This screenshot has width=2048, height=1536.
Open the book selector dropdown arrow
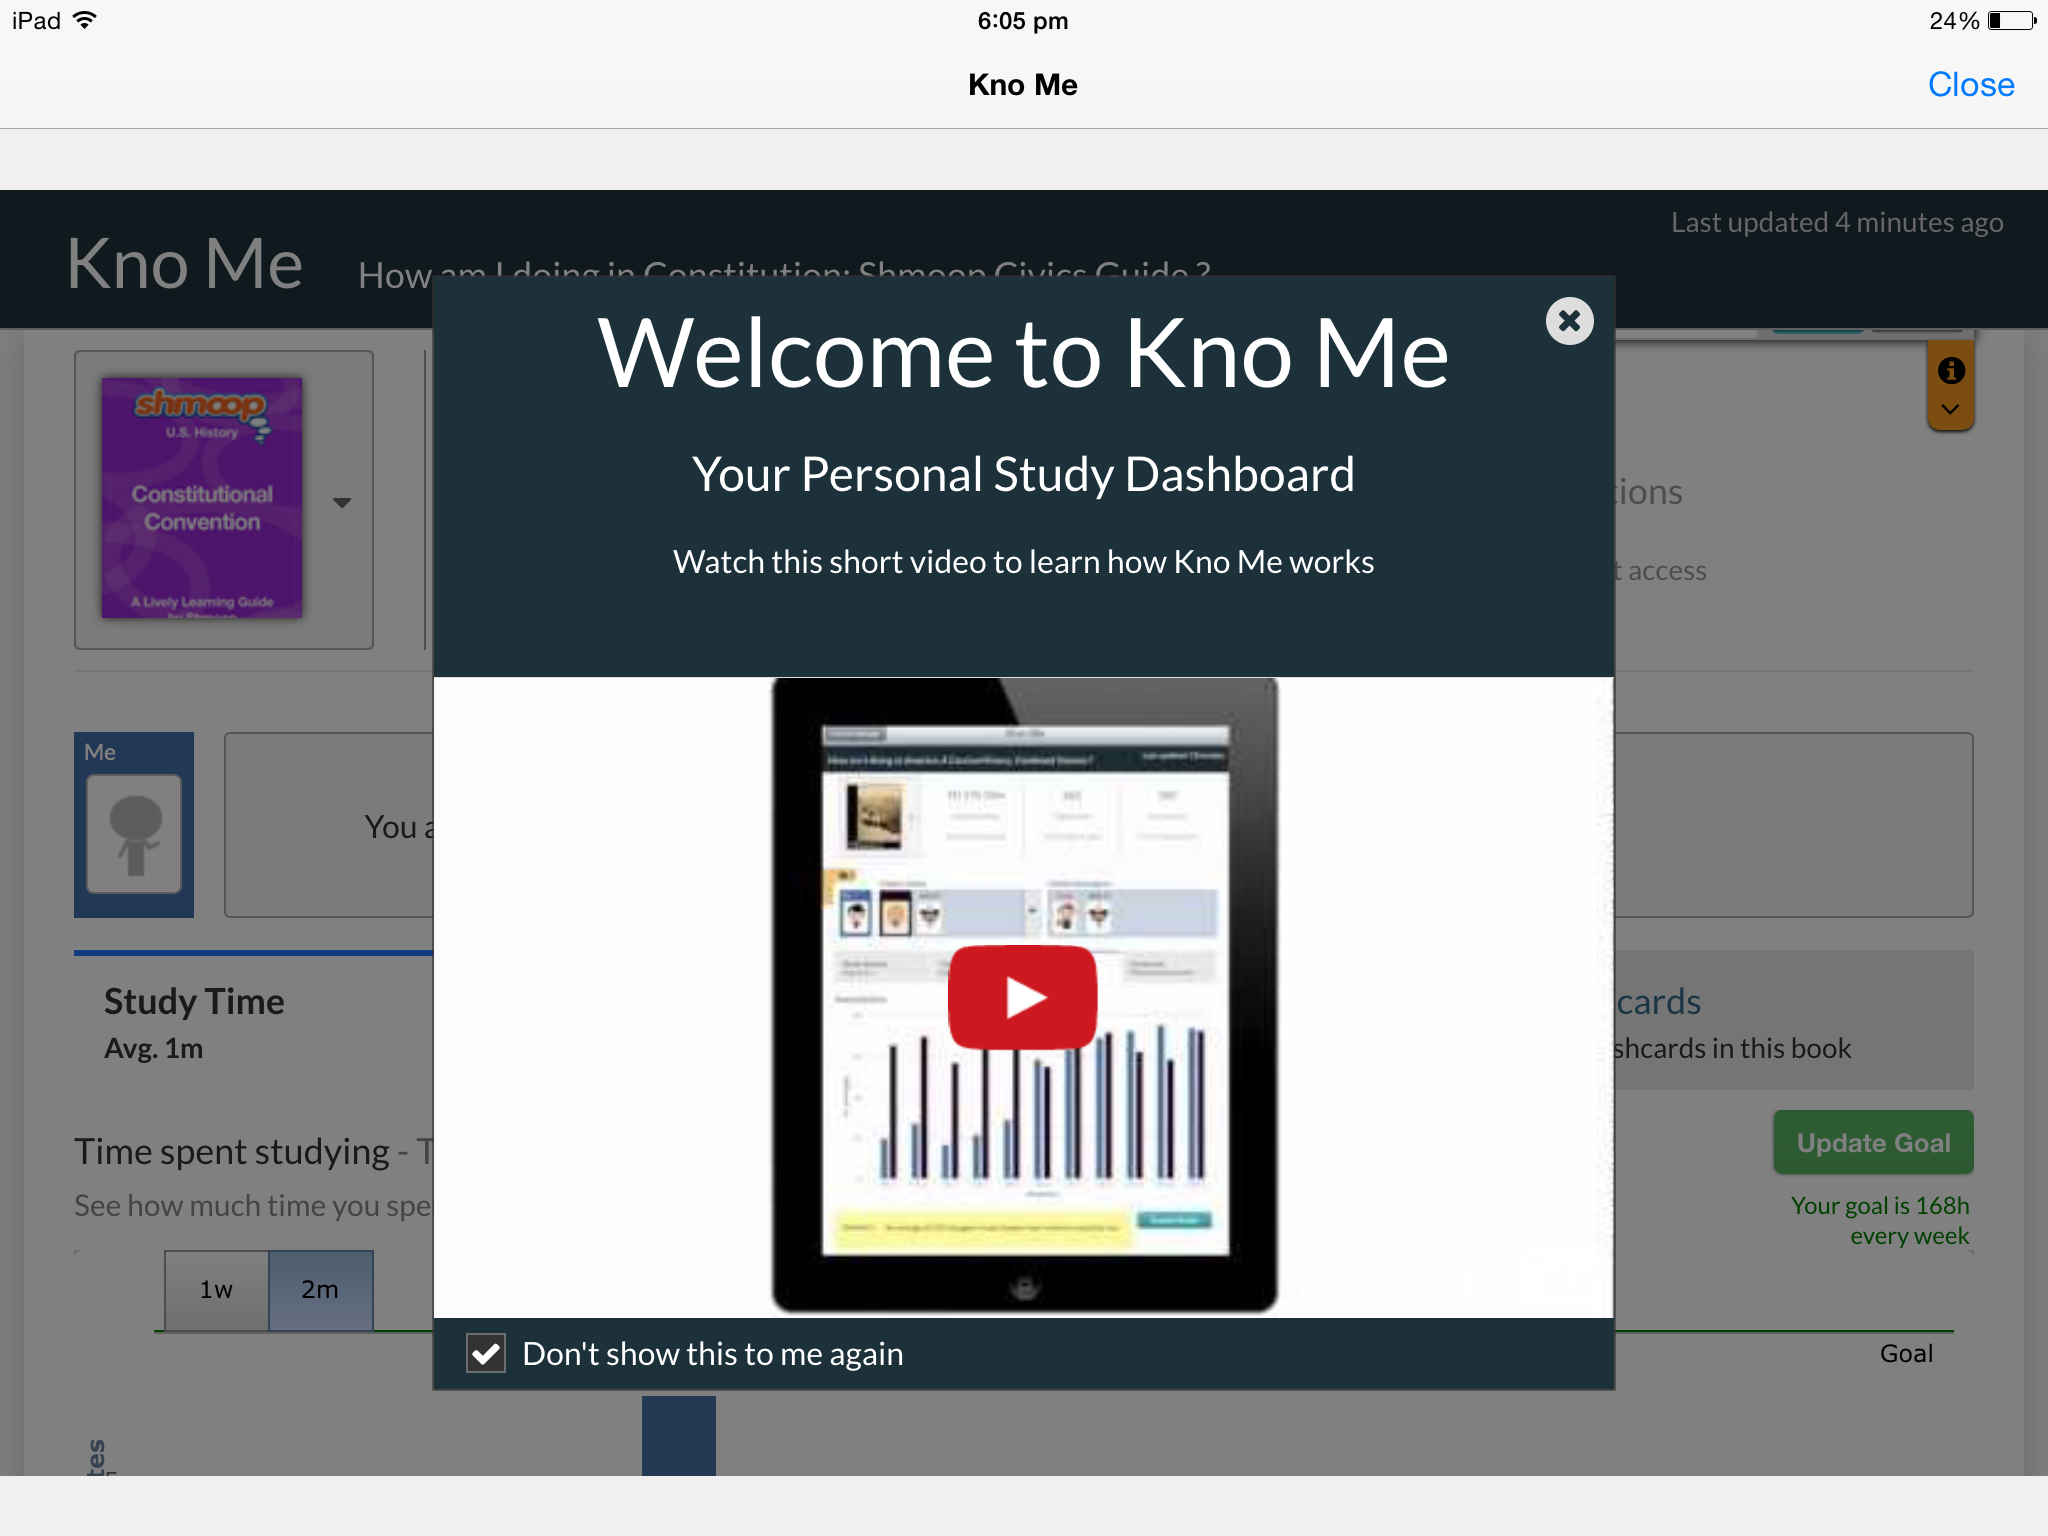click(x=342, y=502)
